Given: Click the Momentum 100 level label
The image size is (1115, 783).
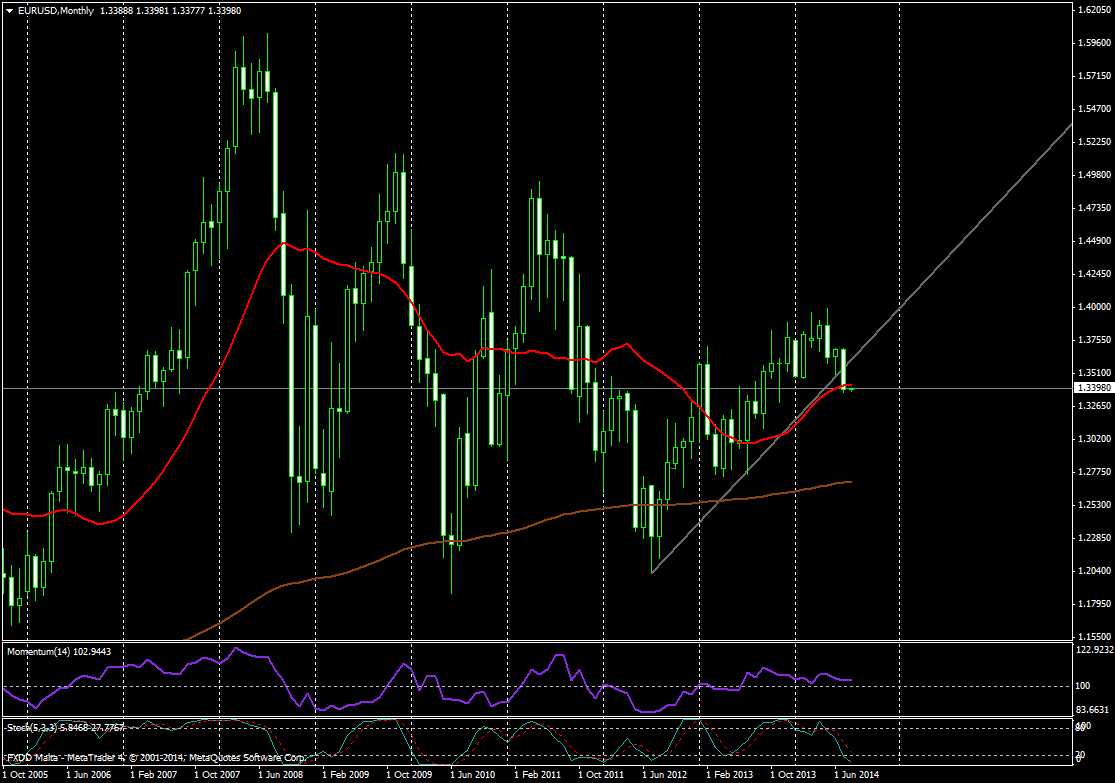Looking at the screenshot, I should click(x=1083, y=686).
